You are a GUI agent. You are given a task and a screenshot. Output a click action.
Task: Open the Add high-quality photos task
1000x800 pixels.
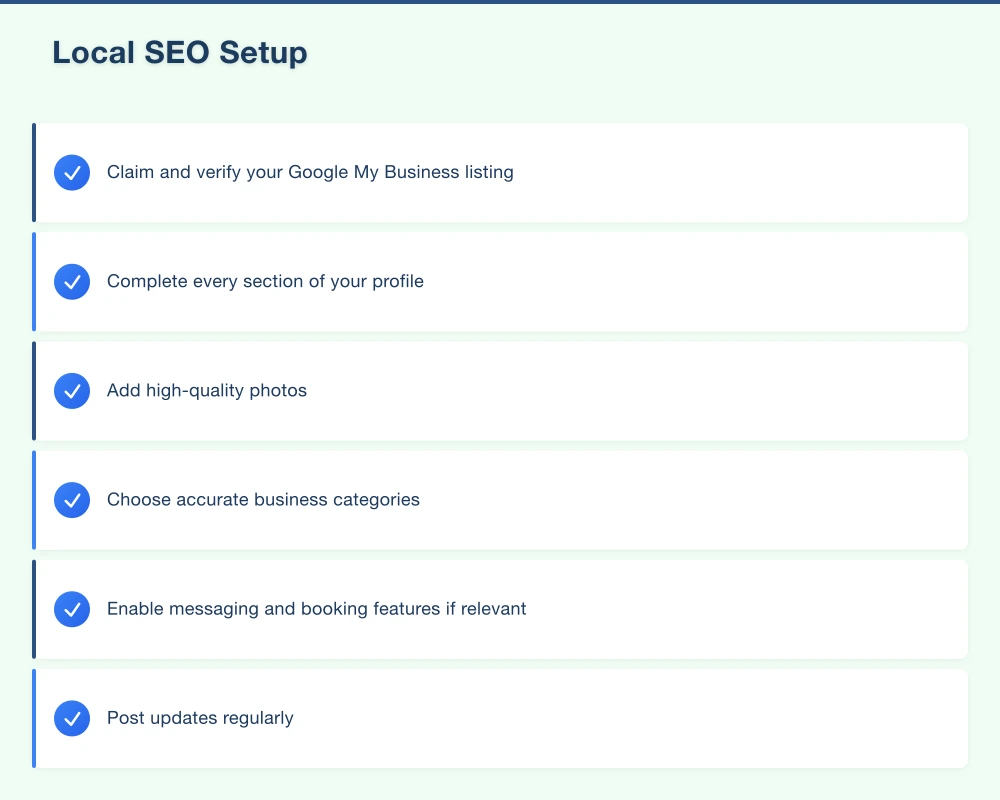(x=206, y=391)
